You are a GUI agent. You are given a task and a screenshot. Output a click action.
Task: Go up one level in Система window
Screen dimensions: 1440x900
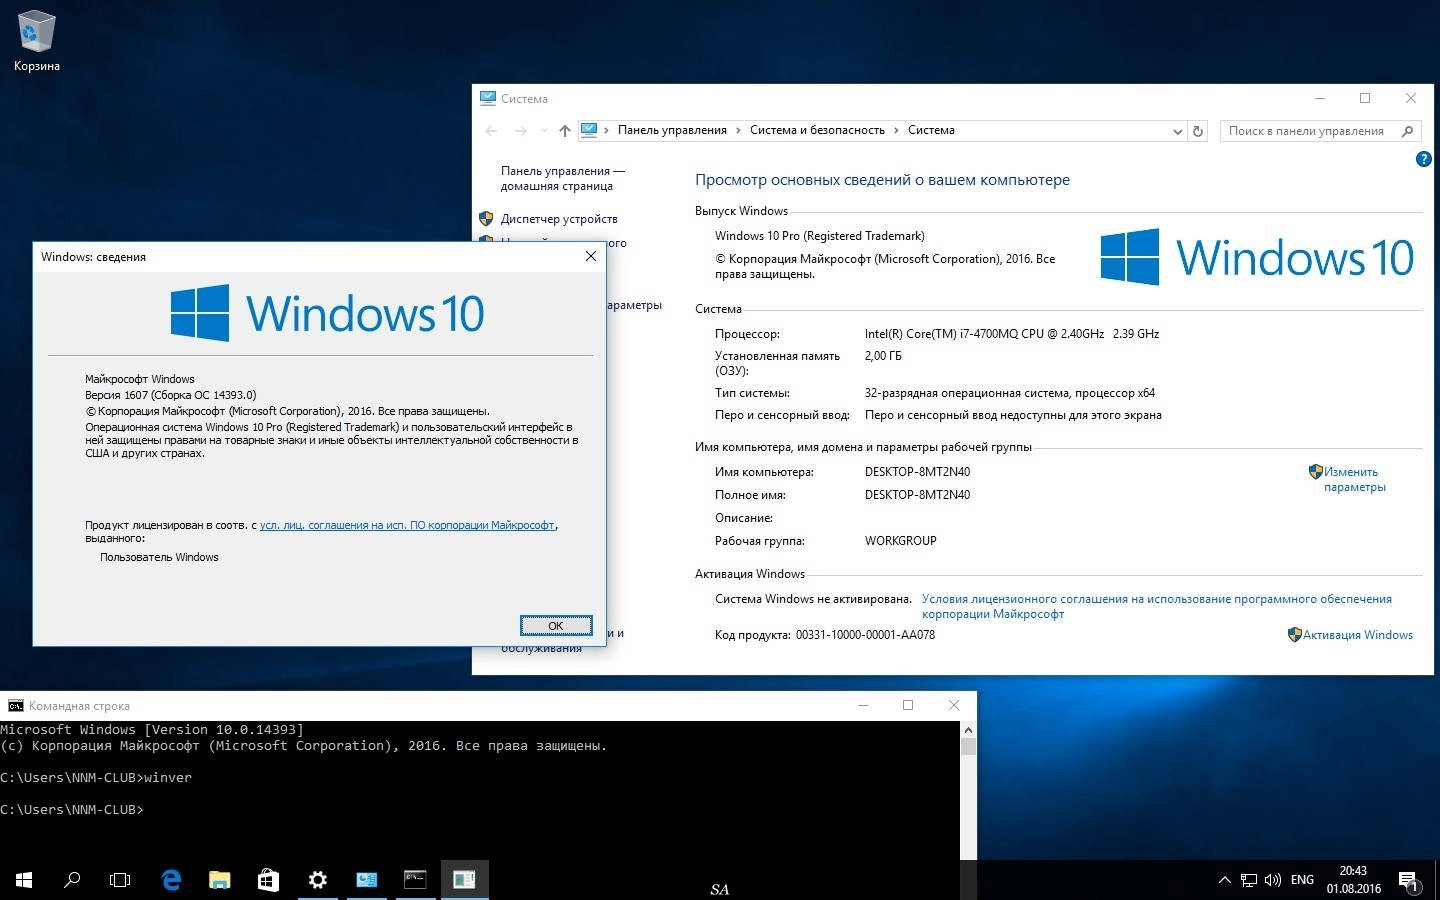pyautogui.click(x=564, y=131)
